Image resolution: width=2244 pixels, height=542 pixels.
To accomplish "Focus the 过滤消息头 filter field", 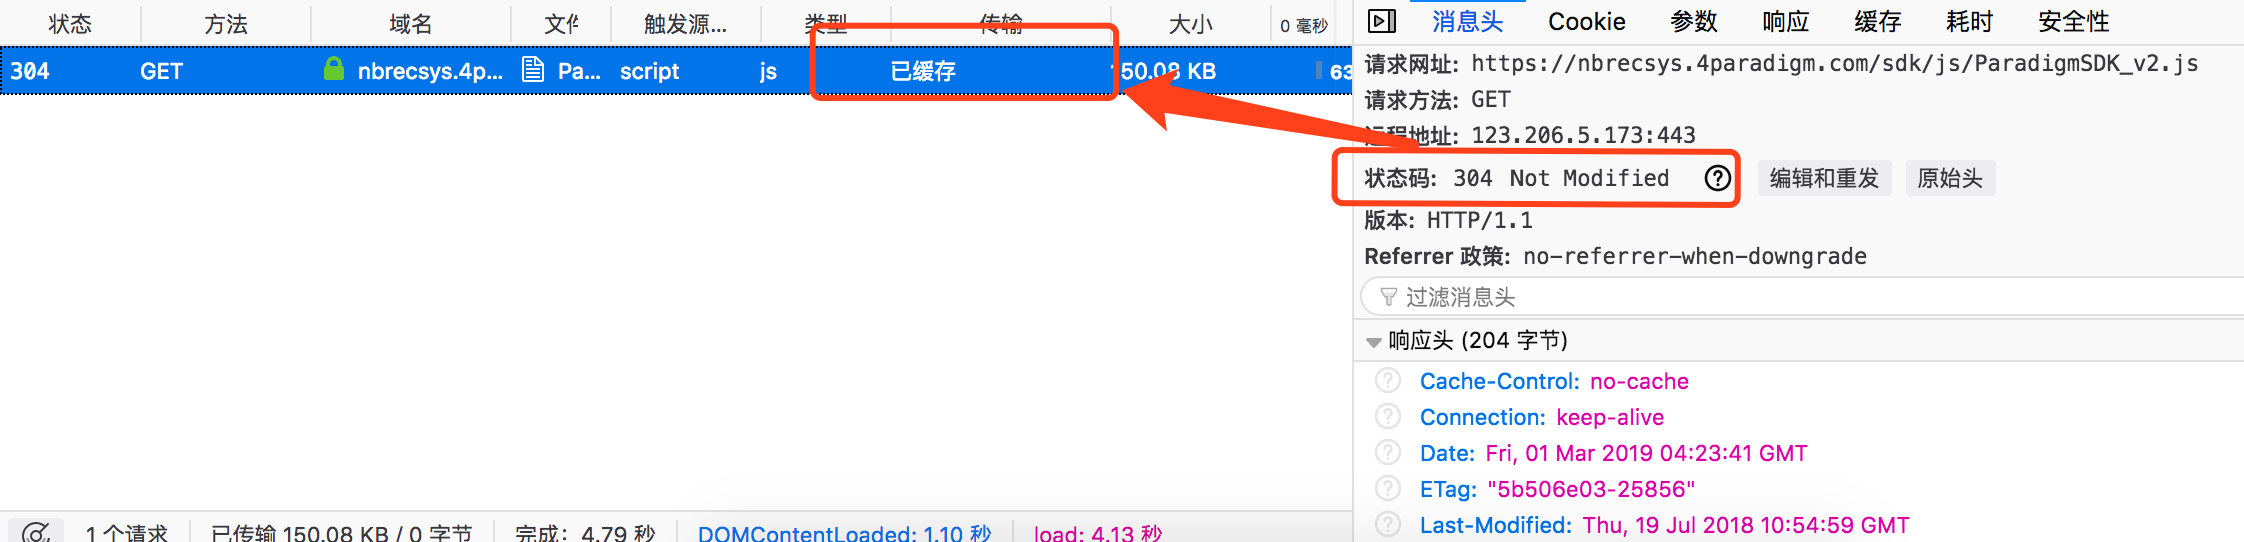I will pyautogui.click(x=1802, y=297).
